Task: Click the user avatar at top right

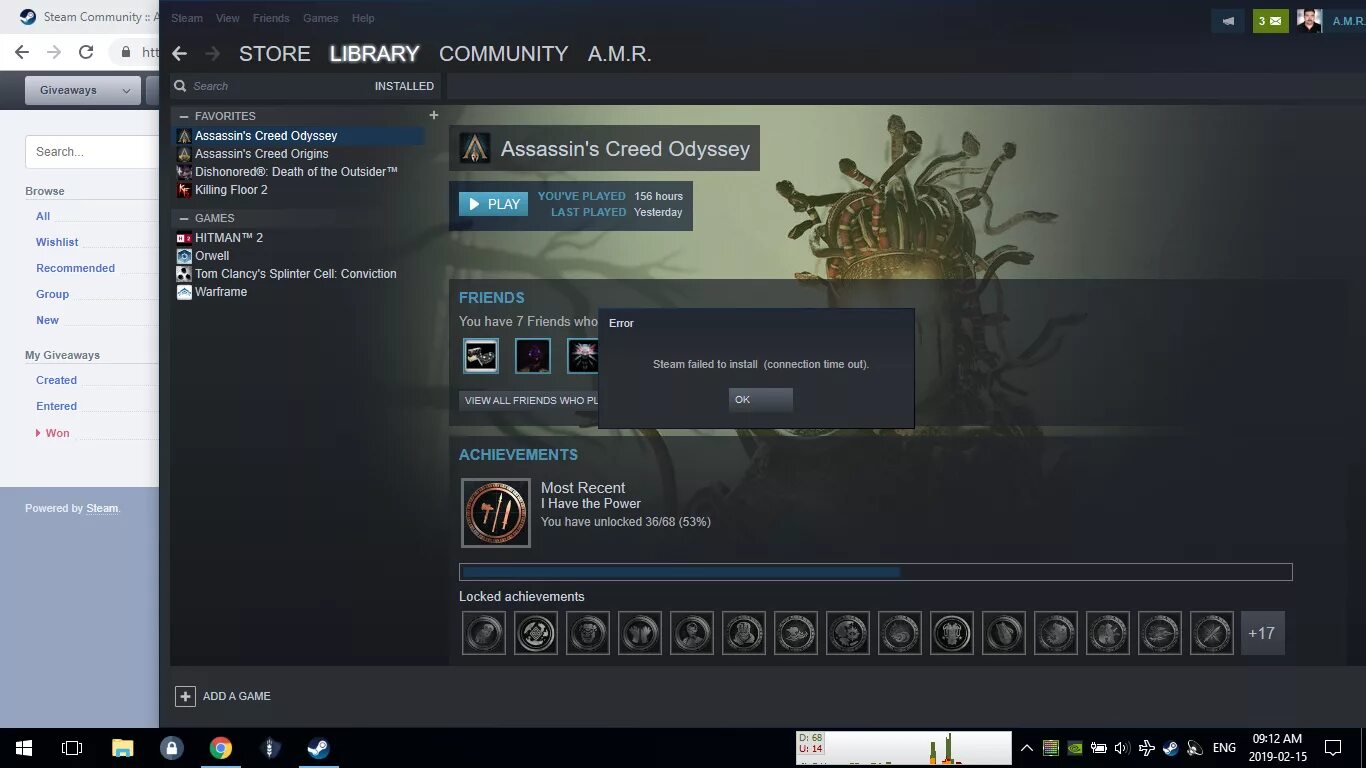Action: tap(1309, 20)
